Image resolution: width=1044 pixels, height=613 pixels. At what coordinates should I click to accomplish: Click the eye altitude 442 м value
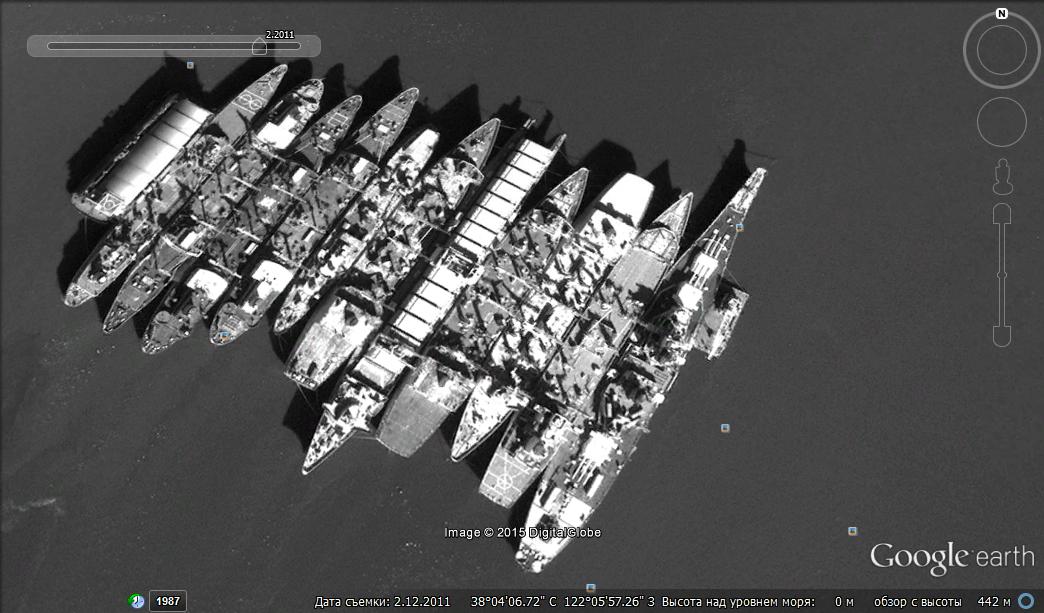pyautogui.click(x=993, y=602)
